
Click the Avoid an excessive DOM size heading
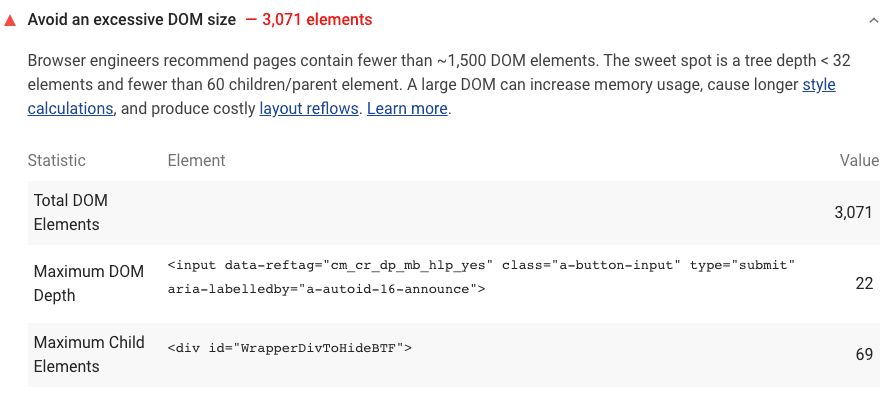coord(132,20)
